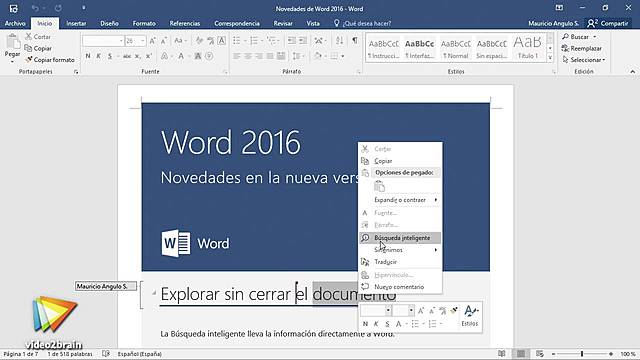This screenshot has width=640, height=360.
Task: Click Cortar in the Portapapeles group
Action: coord(38,37)
